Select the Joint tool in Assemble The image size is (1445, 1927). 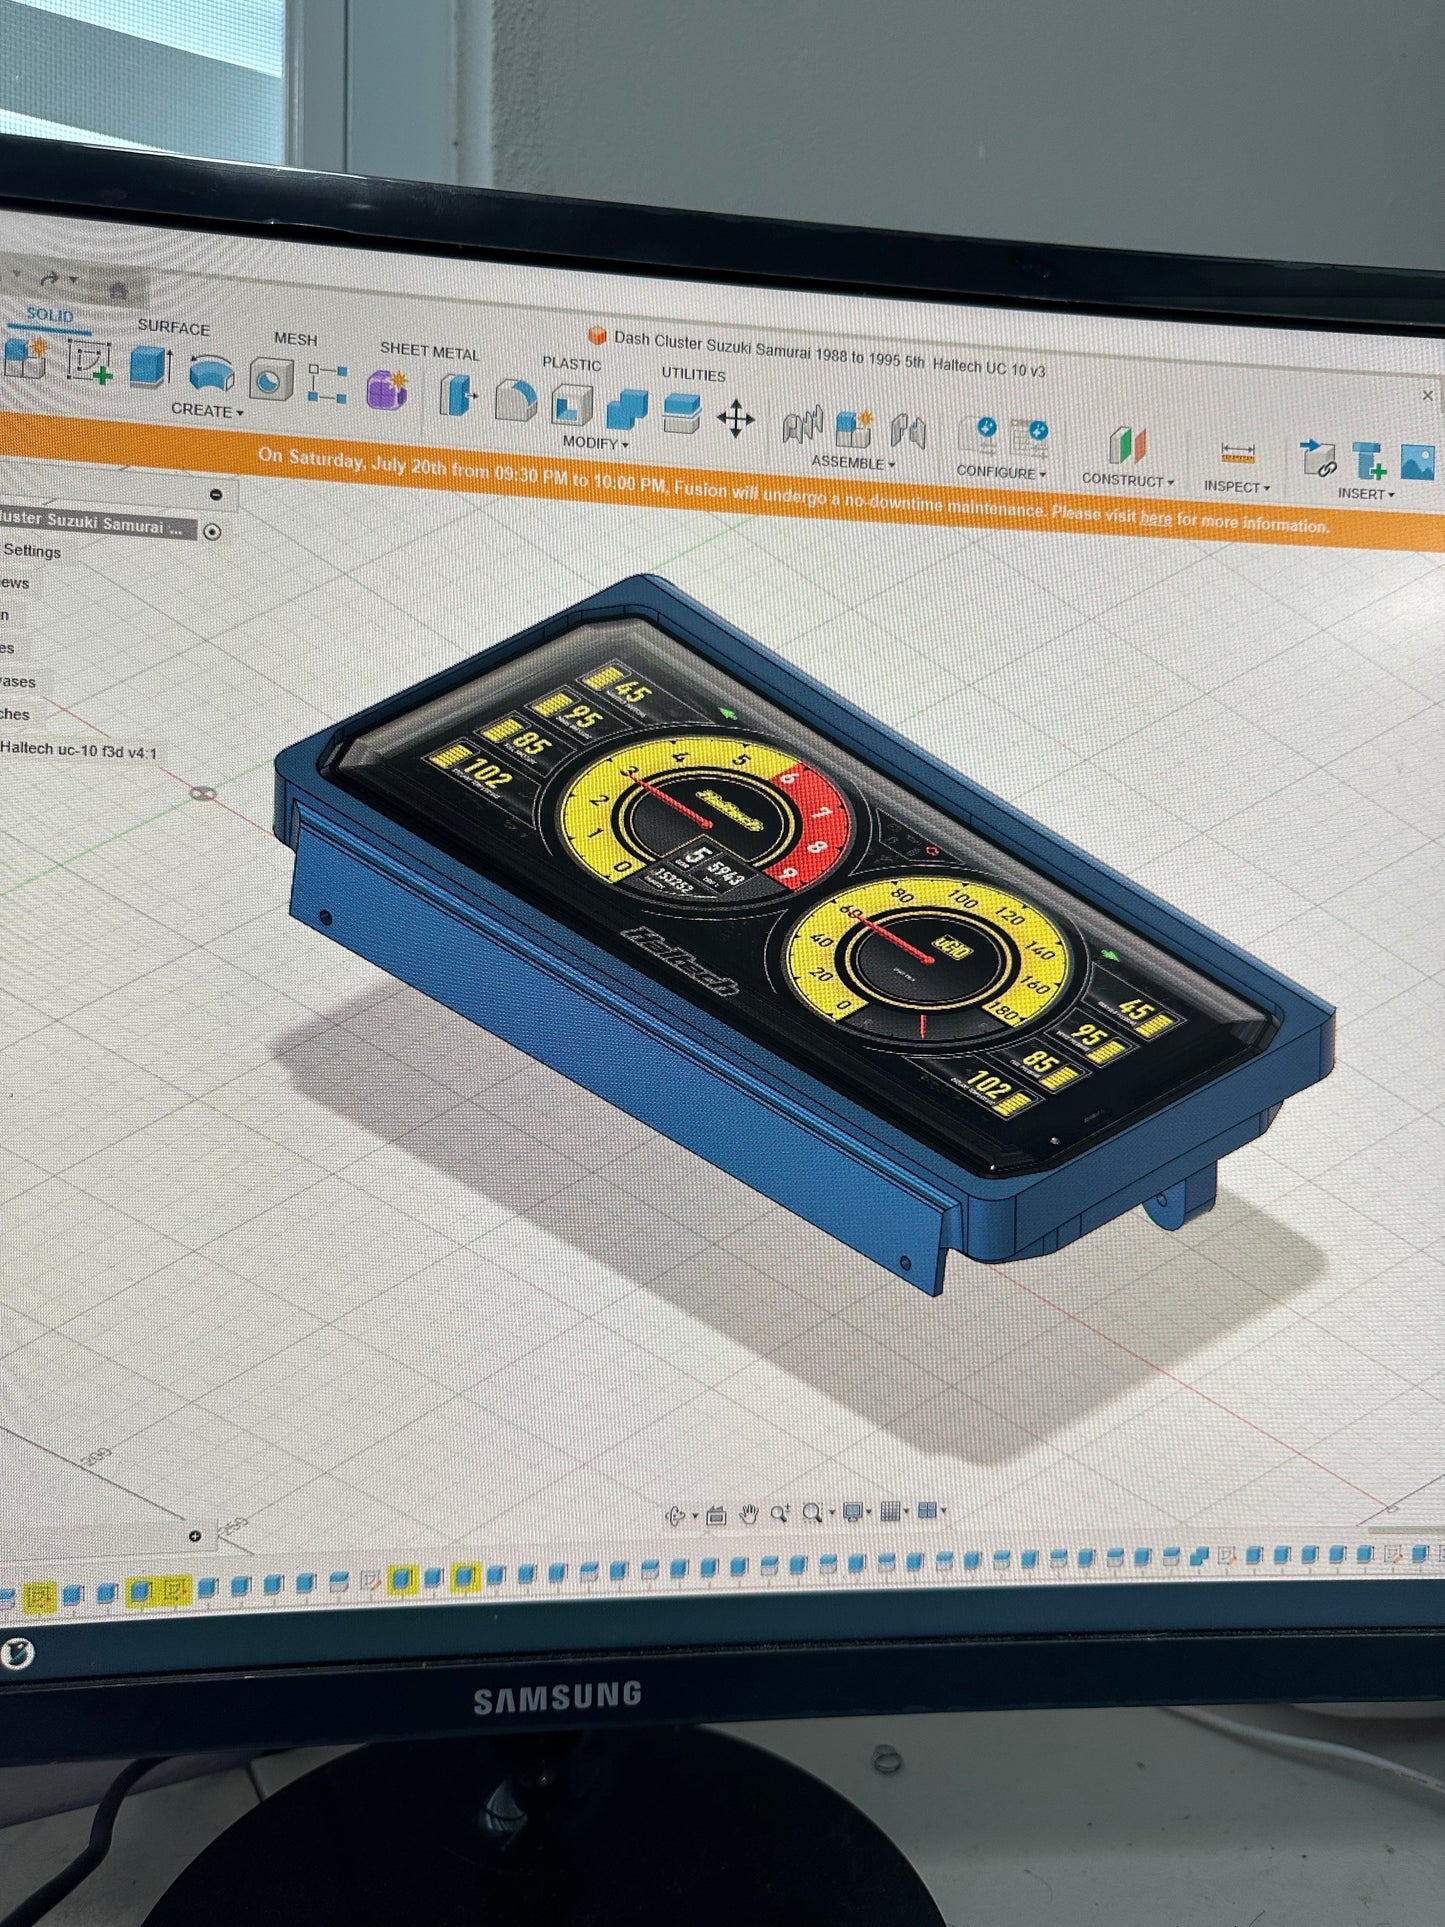click(802, 425)
